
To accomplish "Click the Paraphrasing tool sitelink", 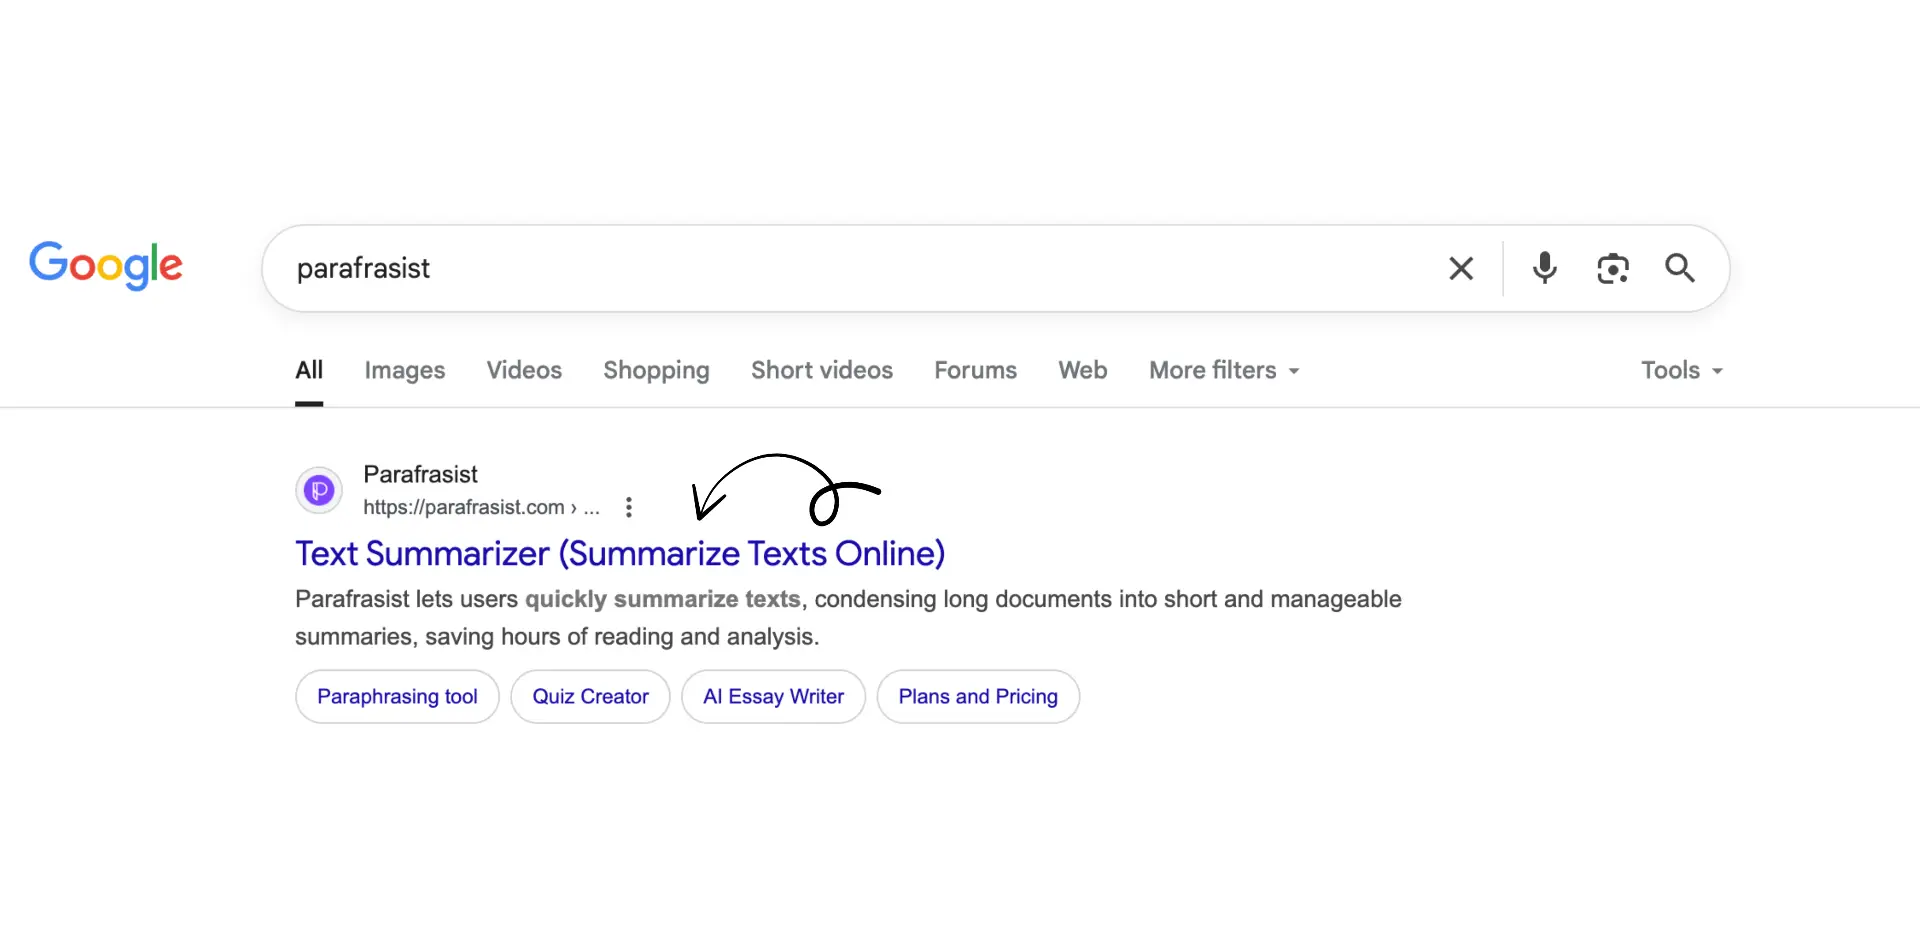I will pyautogui.click(x=397, y=696).
